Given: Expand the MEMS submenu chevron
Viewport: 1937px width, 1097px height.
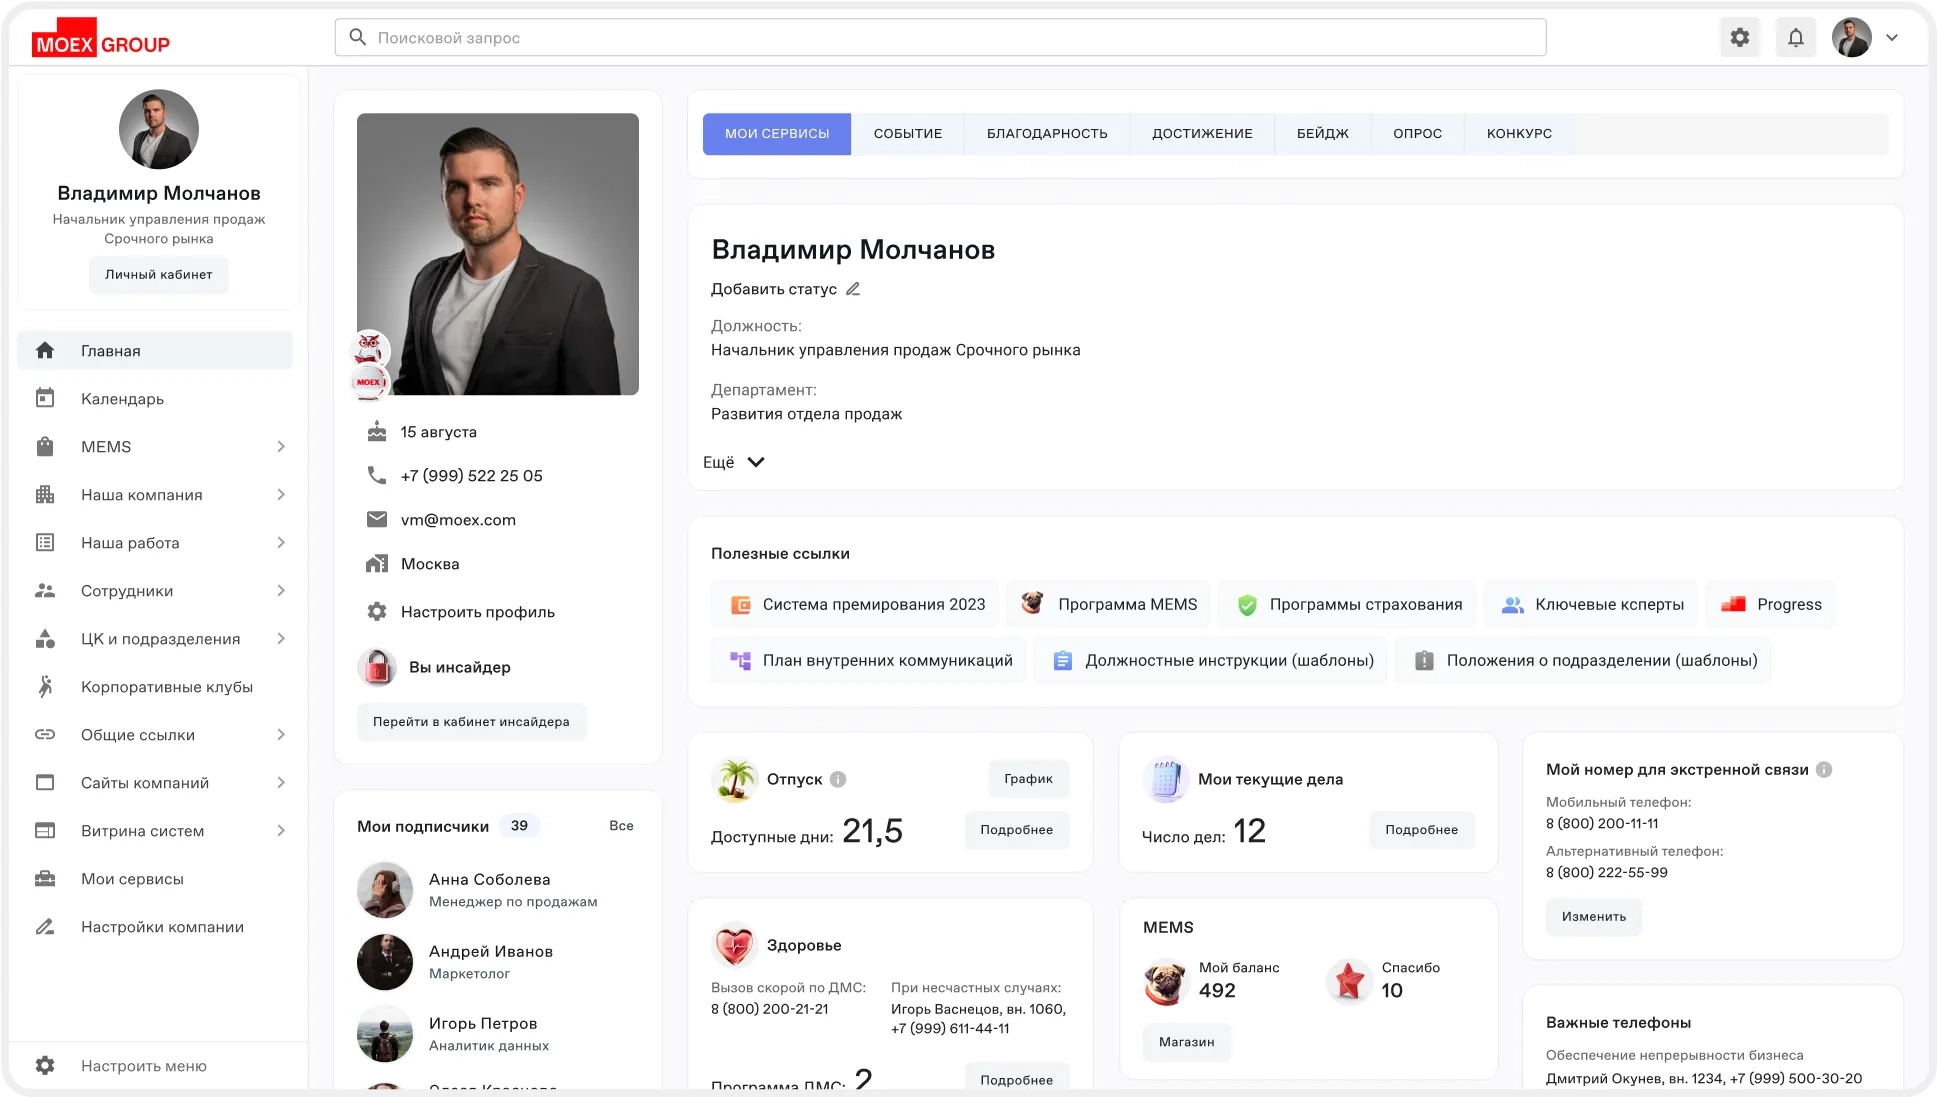Looking at the screenshot, I should point(281,447).
